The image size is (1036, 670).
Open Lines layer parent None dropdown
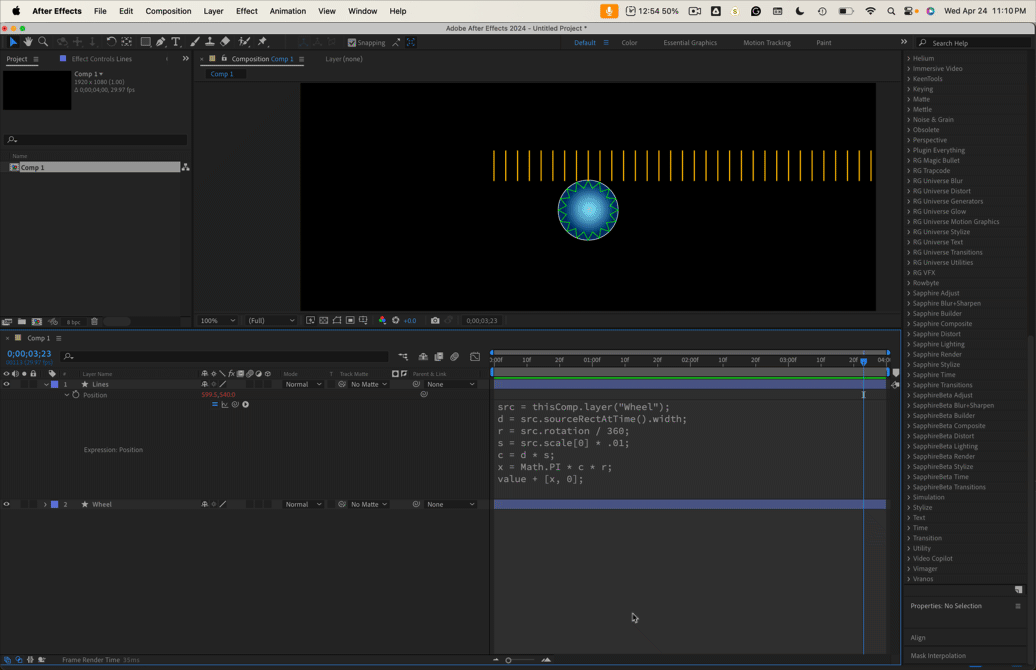coord(450,384)
